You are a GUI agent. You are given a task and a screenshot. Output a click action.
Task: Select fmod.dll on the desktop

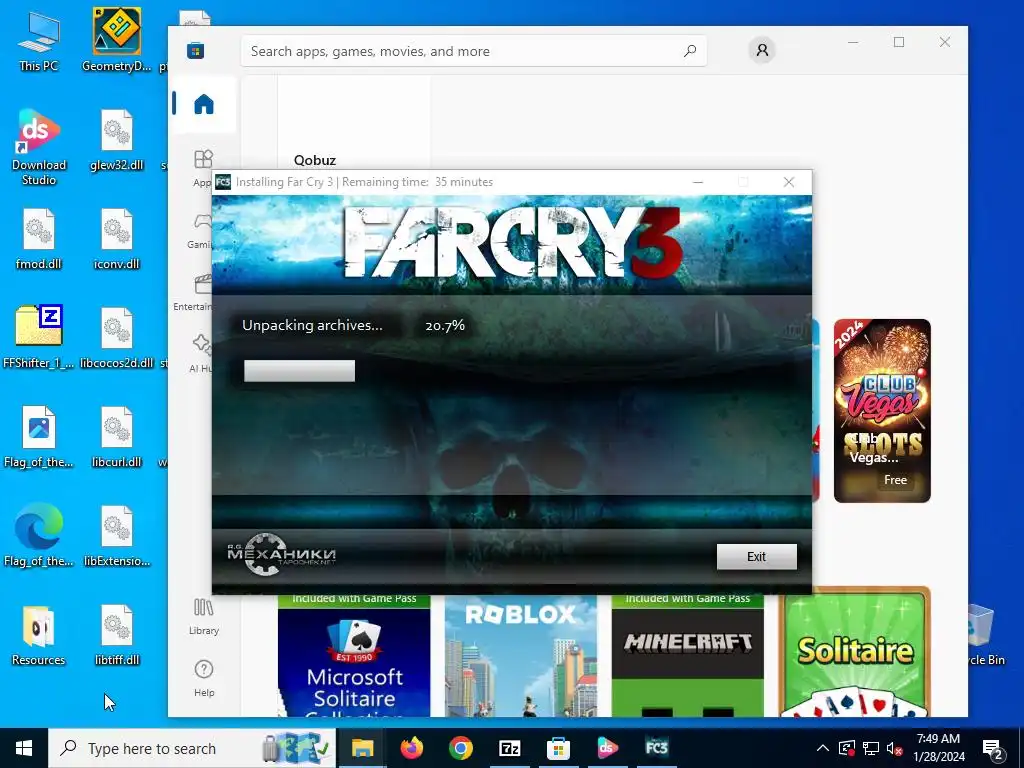tap(38, 239)
